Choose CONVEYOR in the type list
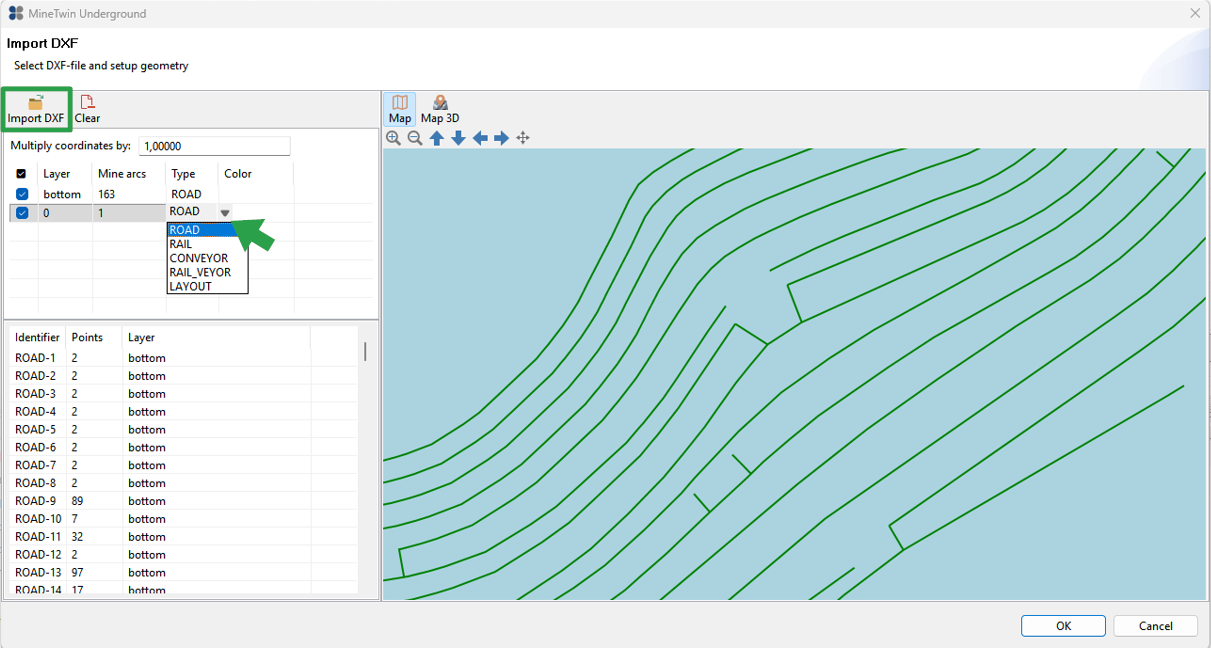This screenshot has height=648, width=1211. click(x=207, y=258)
